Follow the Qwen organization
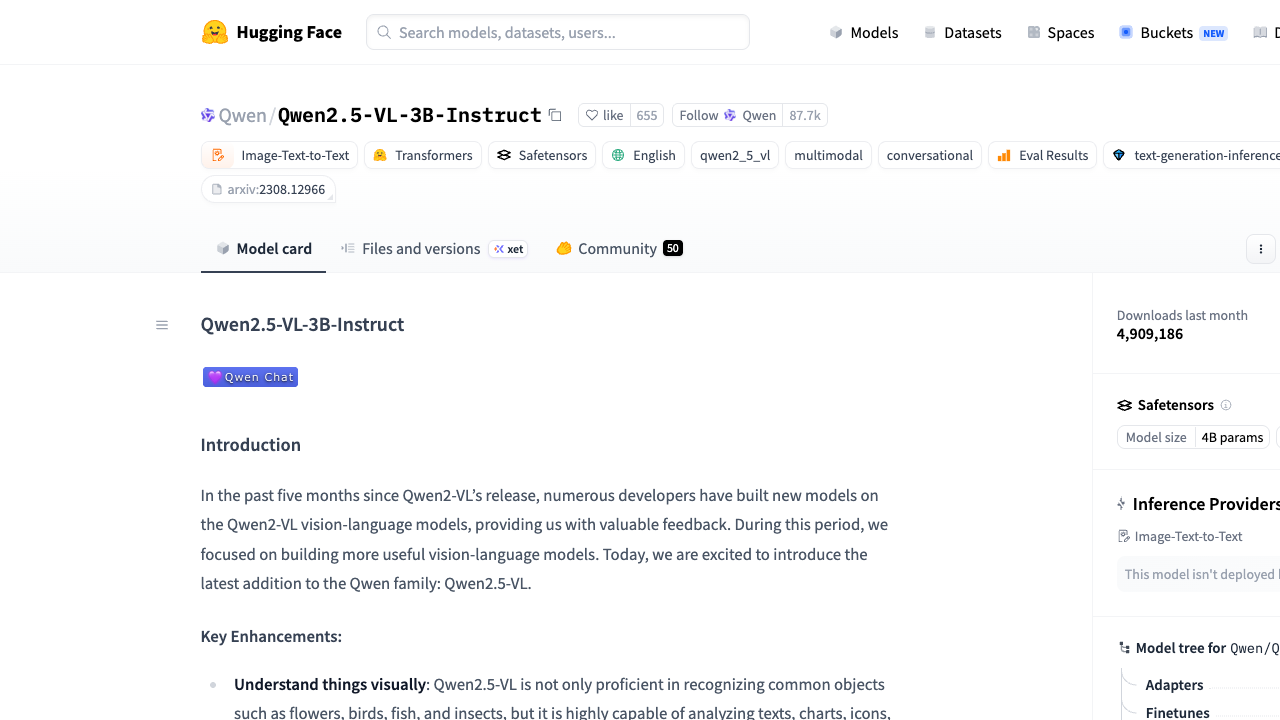 (x=727, y=115)
